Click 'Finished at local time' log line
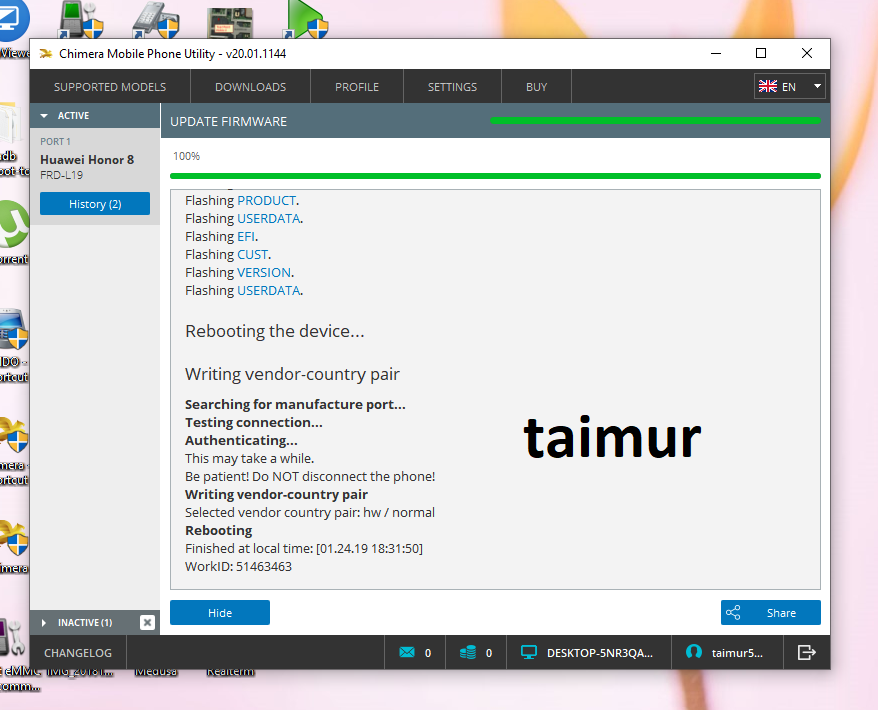Viewport: 878px width, 710px height. point(304,548)
